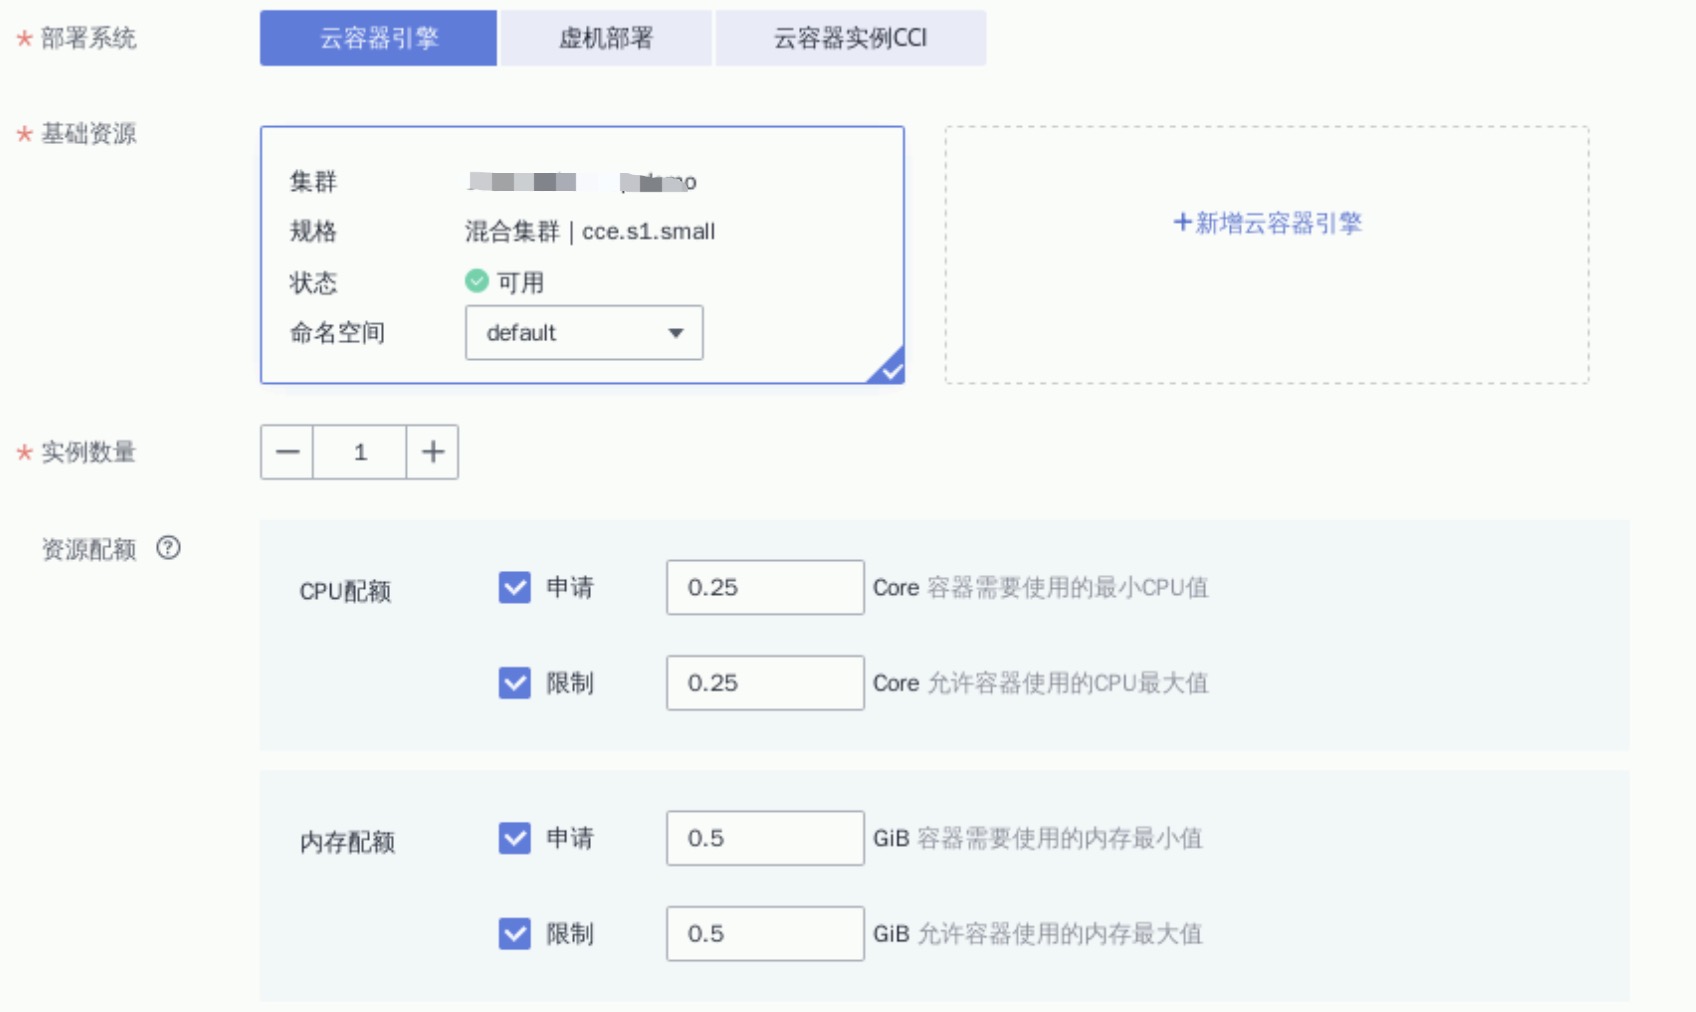Switch to the 云容器实例CCI tab
The image size is (1696, 1012).
pyautogui.click(x=850, y=38)
